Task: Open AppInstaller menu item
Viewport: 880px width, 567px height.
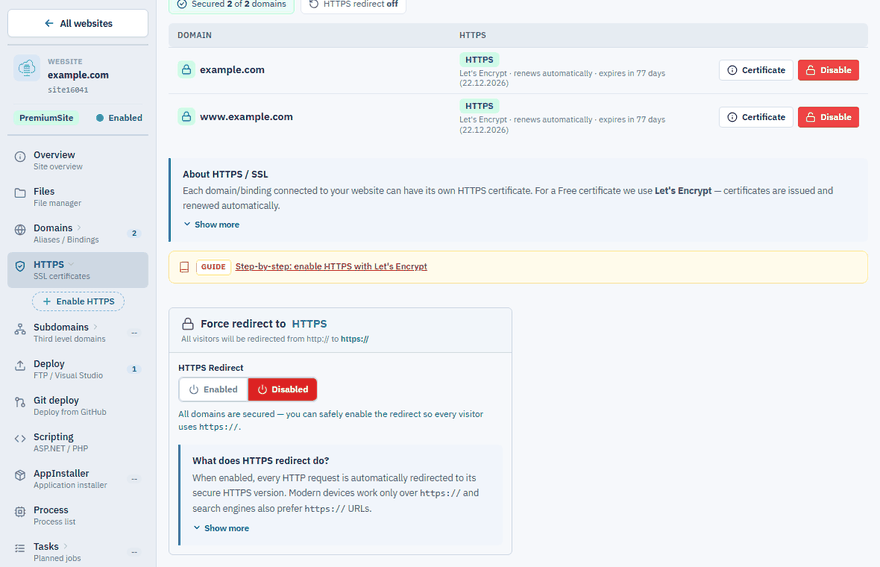Action: tap(78, 479)
